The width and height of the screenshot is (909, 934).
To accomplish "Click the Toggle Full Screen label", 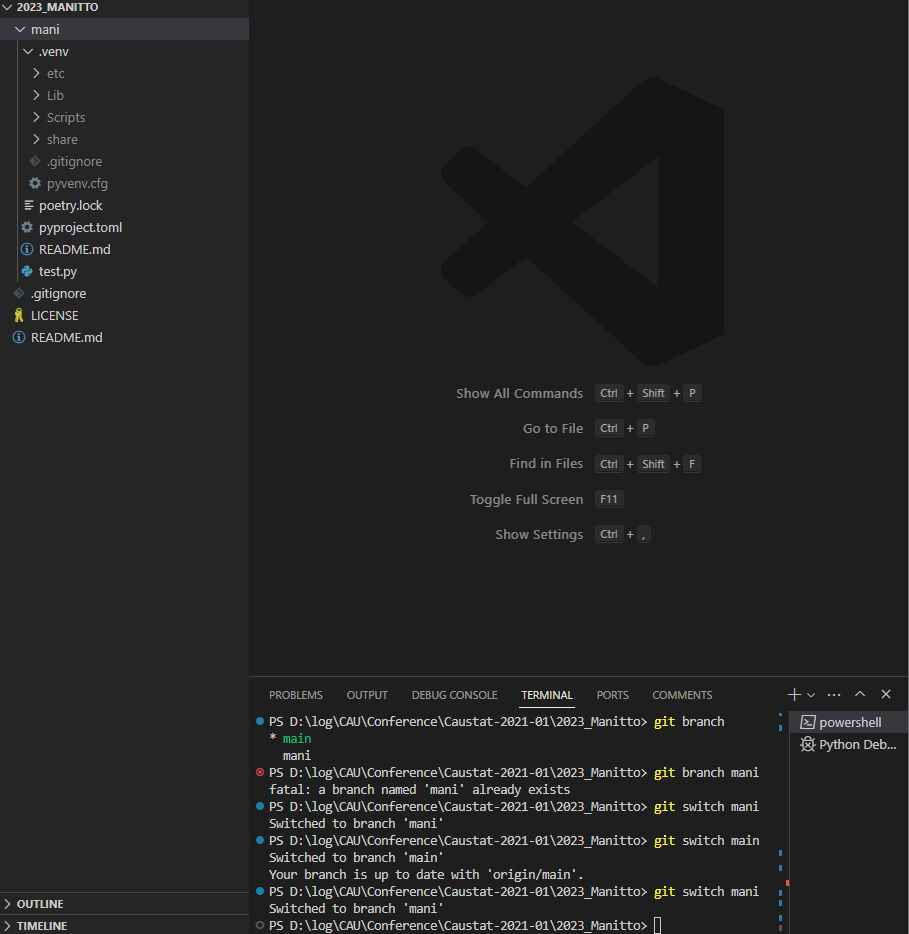I will (x=527, y=499).
